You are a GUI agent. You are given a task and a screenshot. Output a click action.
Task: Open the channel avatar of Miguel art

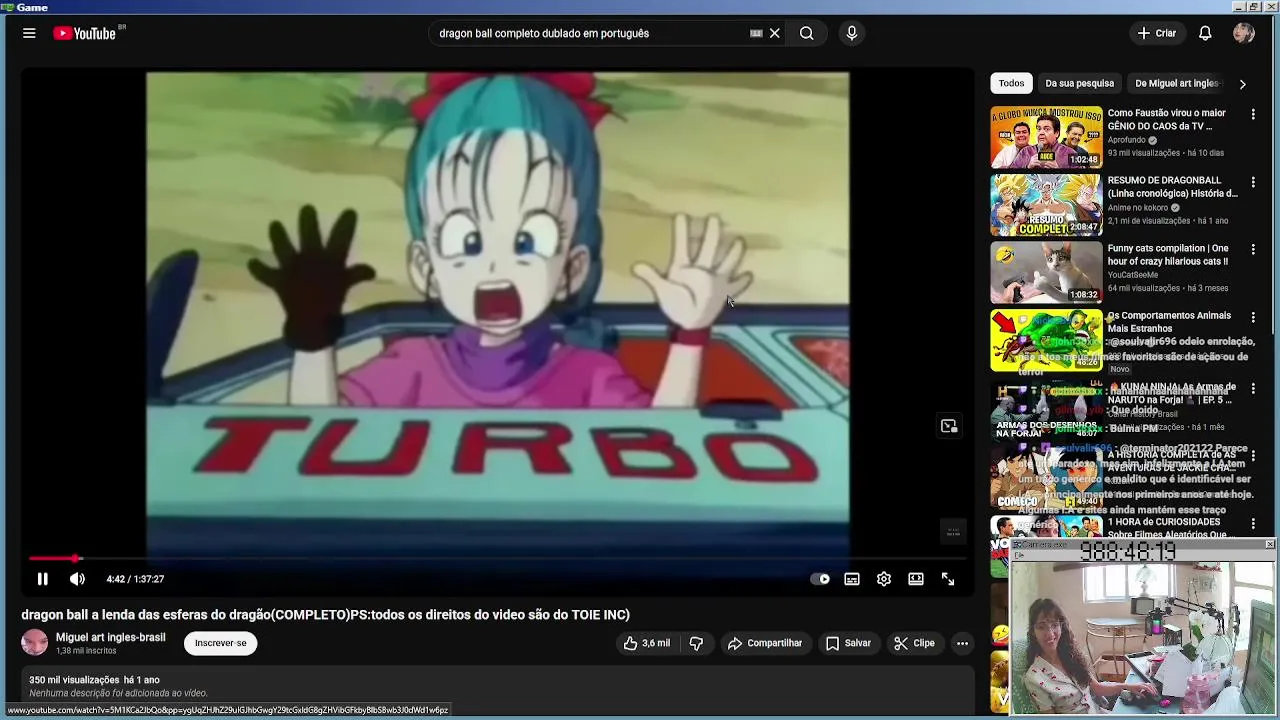pos(35,643)
